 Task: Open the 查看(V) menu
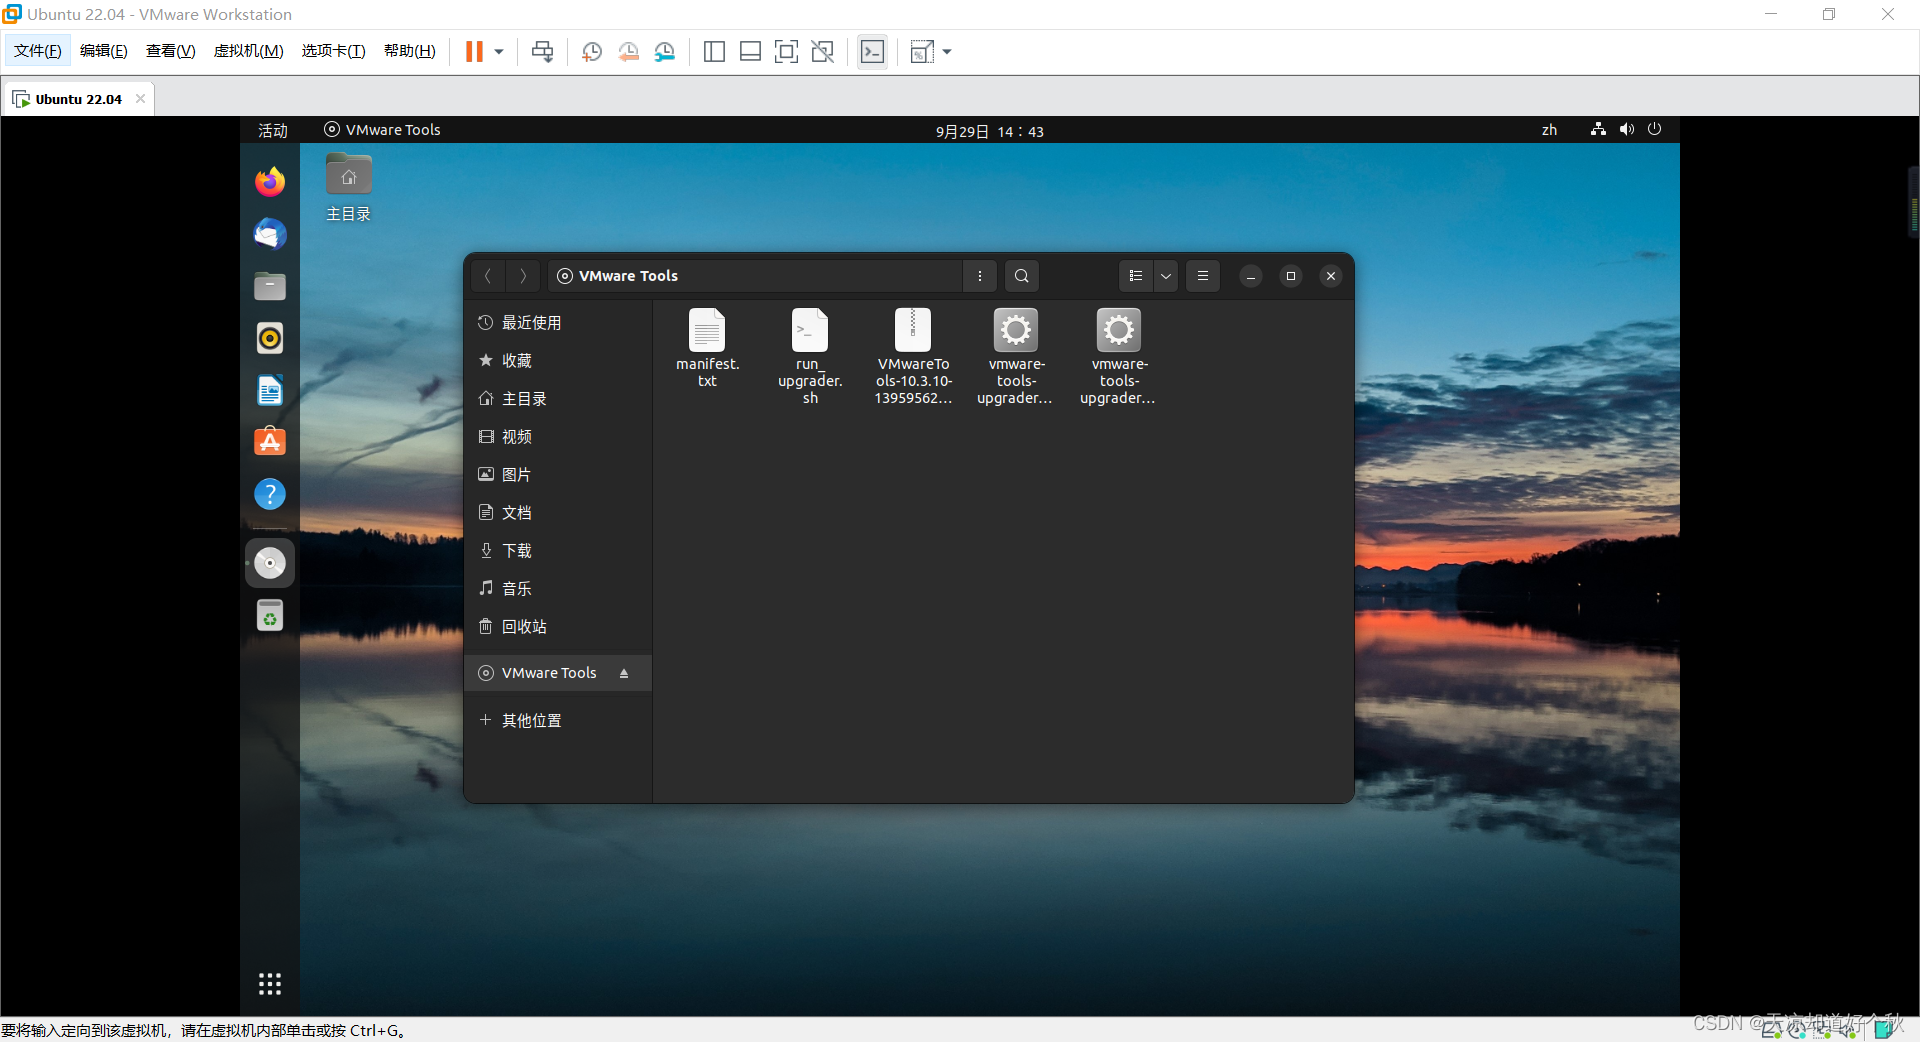pos(171,51)
